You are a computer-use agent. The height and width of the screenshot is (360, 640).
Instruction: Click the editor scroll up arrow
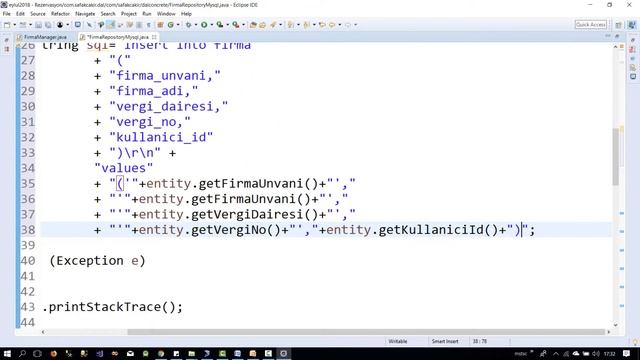[x=616, y=47]
